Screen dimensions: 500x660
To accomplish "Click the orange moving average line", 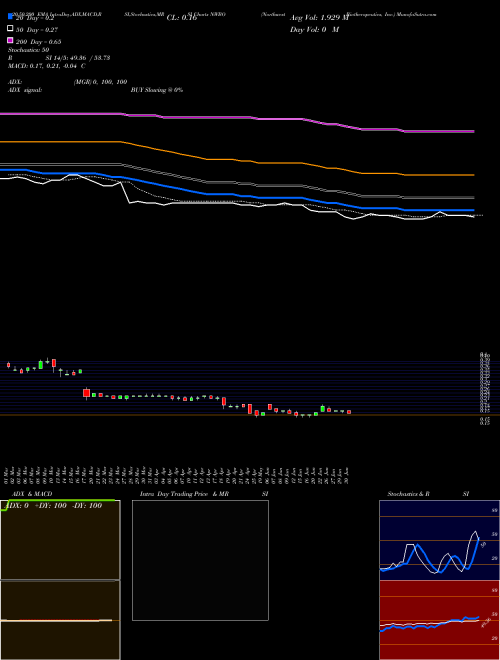I will (237, 160).
